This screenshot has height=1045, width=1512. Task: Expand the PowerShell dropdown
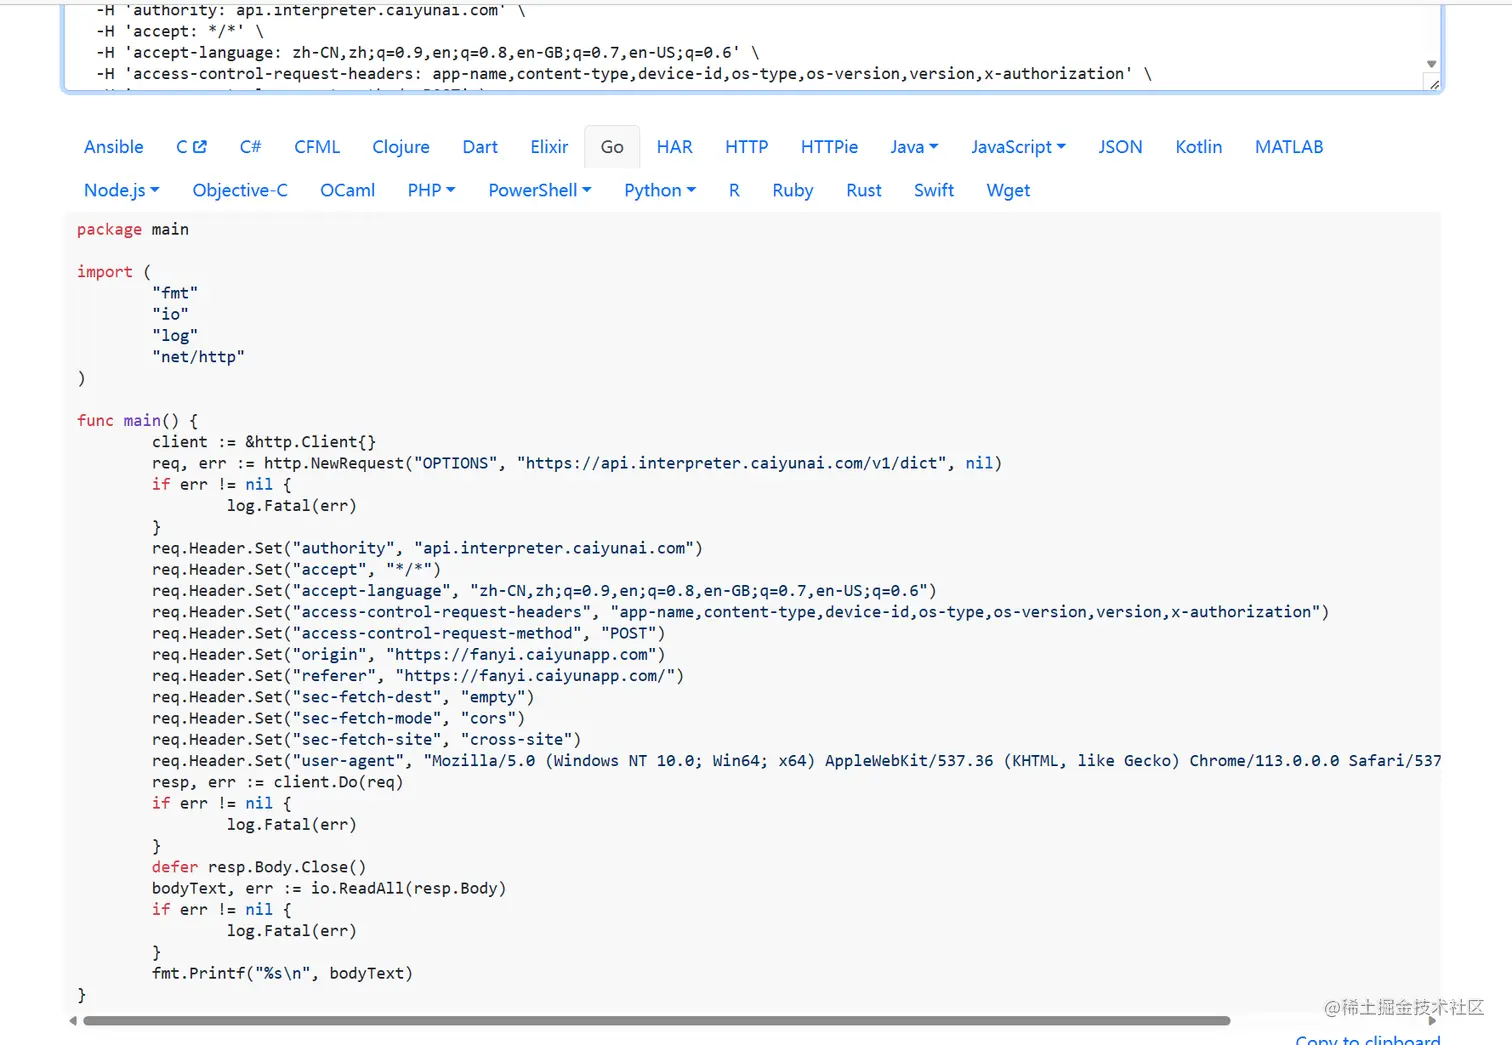coord(540,190)
